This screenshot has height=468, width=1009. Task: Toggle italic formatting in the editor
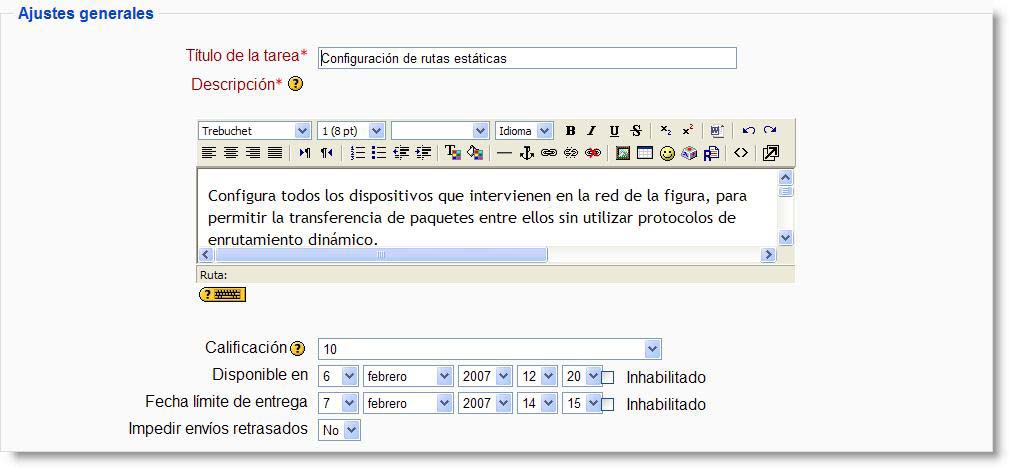pos(591,131)
